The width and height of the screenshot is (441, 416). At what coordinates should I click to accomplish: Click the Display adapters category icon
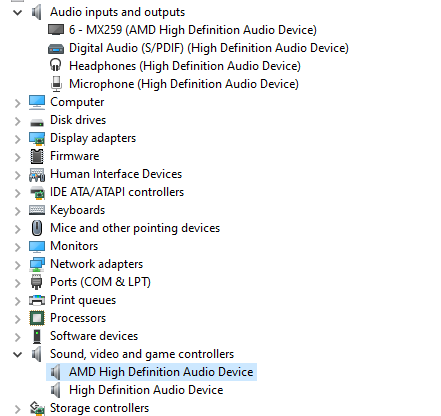(x=37, y=139)
